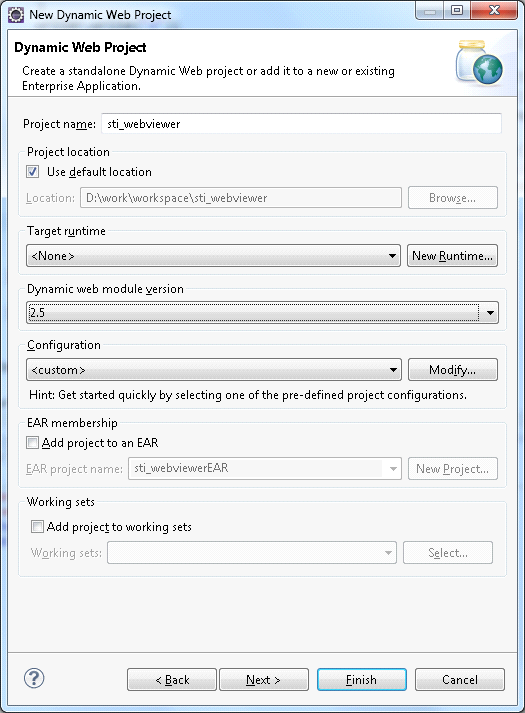
Task: Expand Dynamic web module version dropdown
Action: [262, 312]
